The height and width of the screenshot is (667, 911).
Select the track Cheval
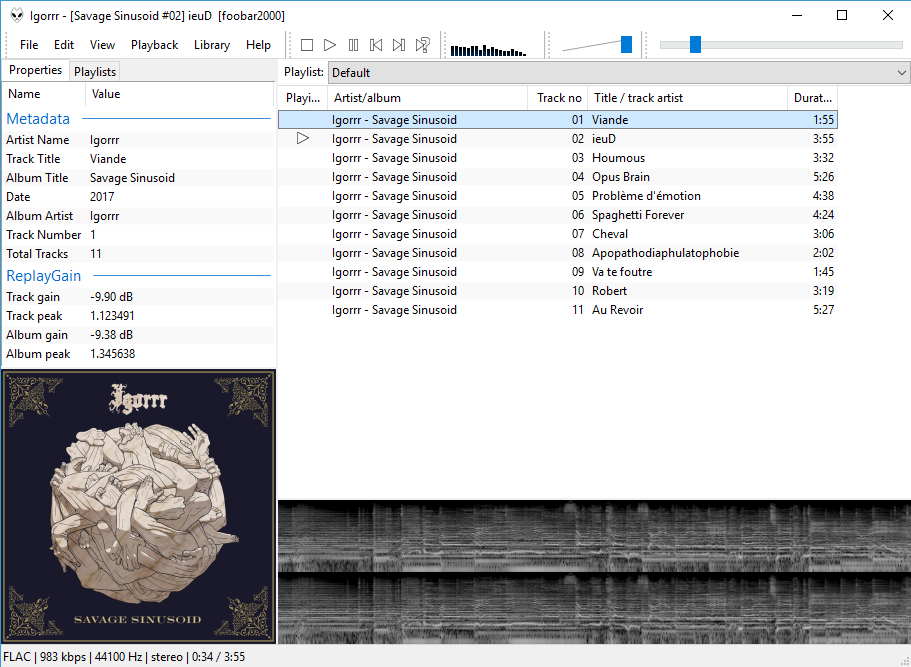(558, 234)
